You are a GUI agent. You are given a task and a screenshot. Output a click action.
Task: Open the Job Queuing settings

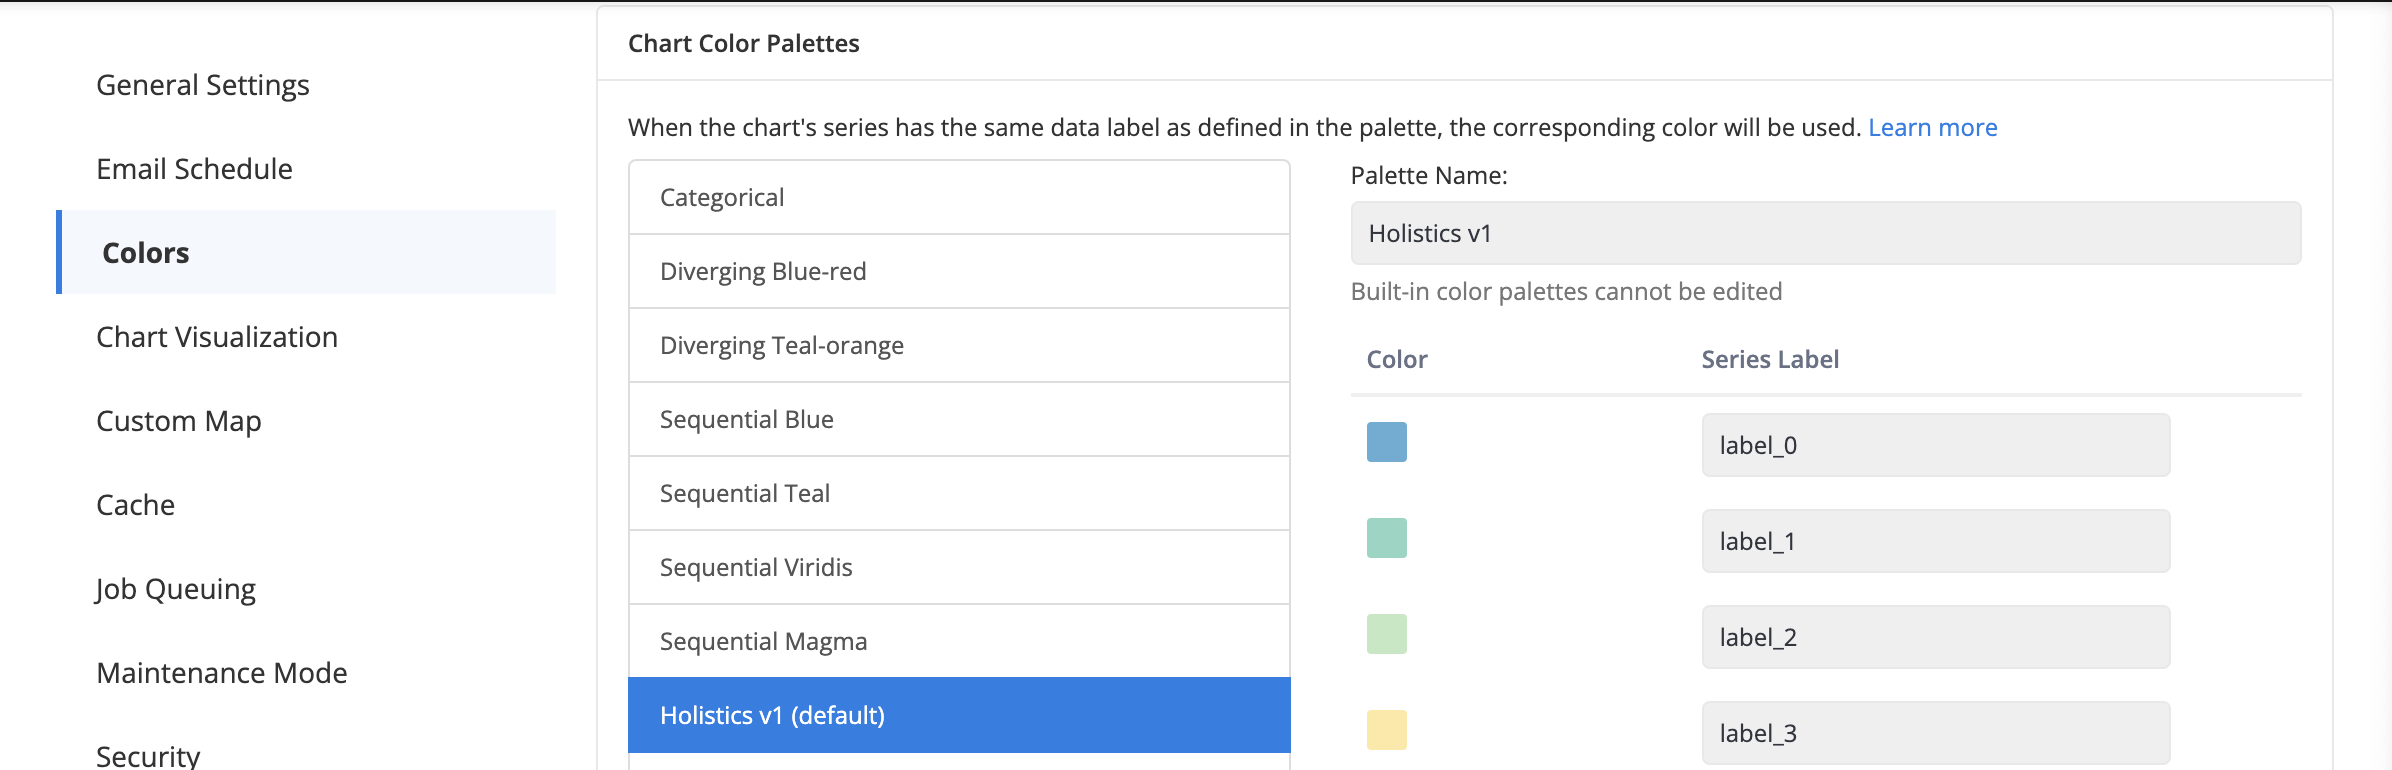coord(176,589)
